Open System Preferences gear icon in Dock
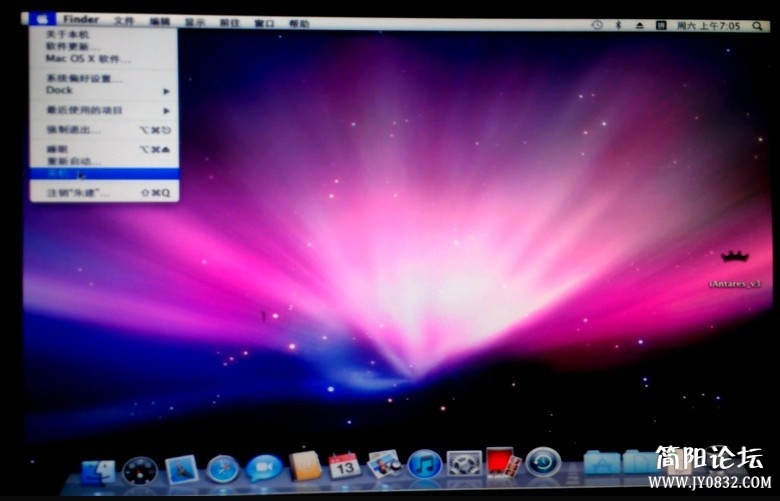Image resolution: width=780 pixels, height=501 pixels. point(464,464)
